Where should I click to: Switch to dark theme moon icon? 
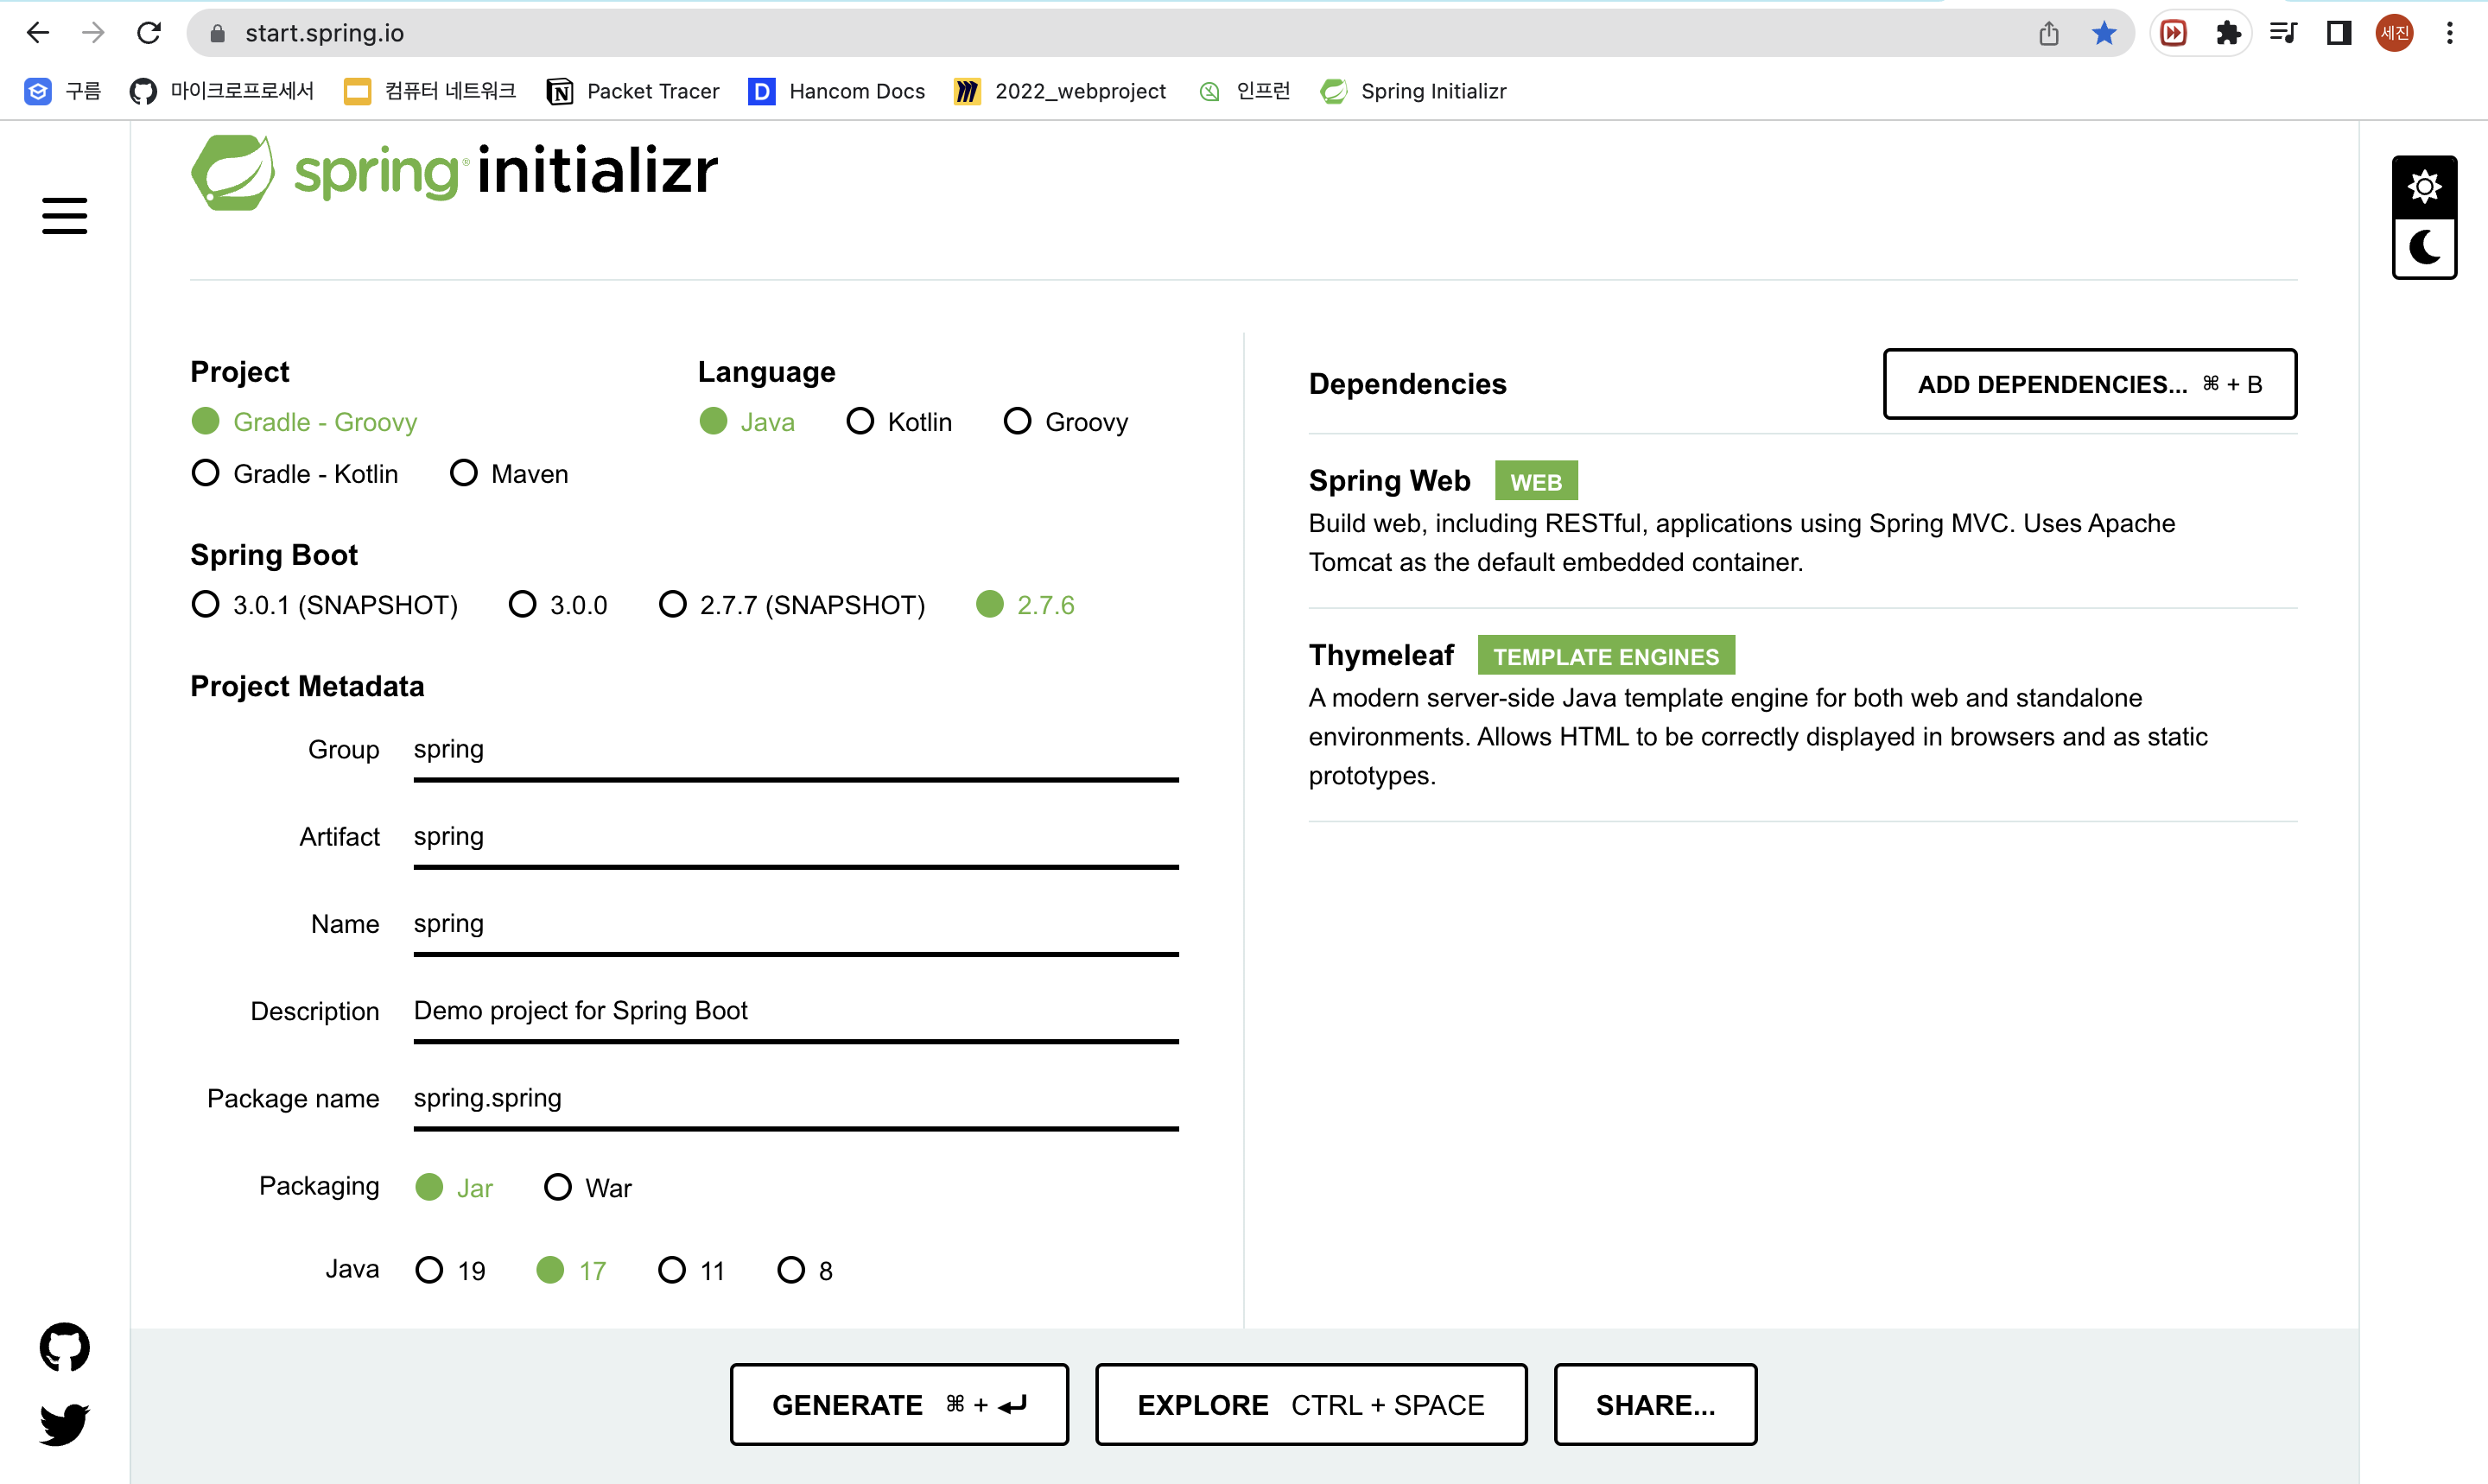(x=2424, y=247)
